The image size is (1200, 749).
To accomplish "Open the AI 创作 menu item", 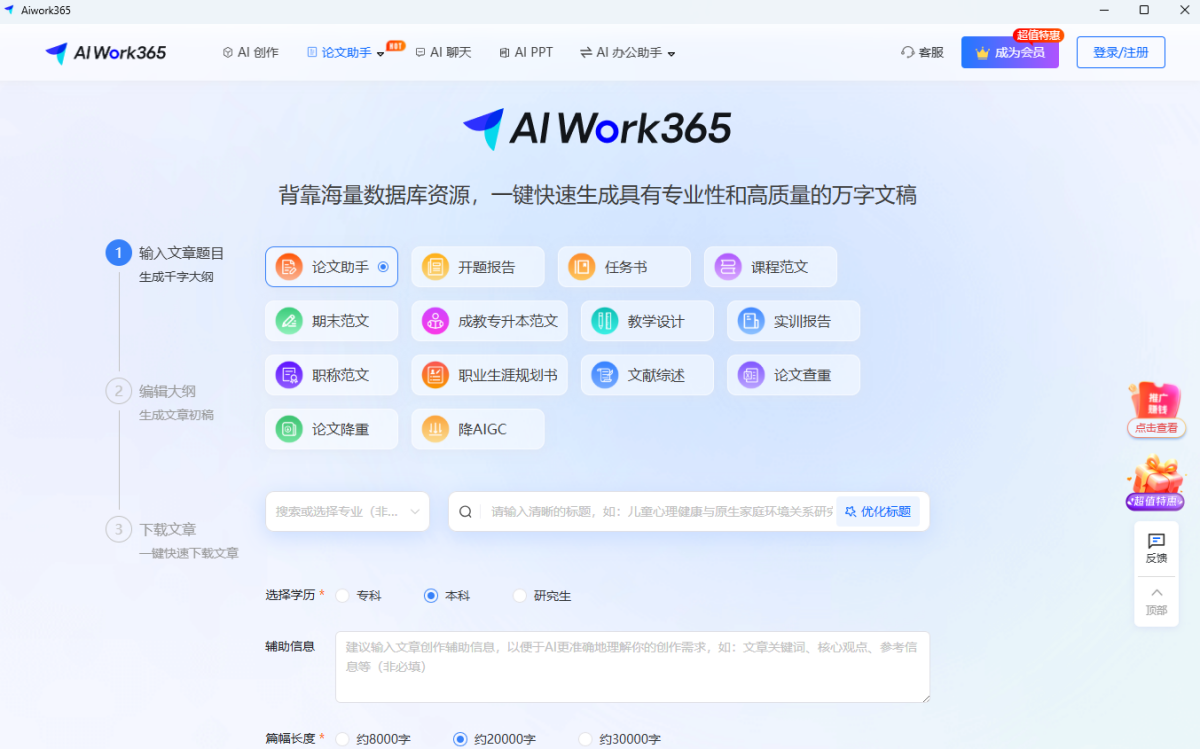I will pyautogui.click(x=250, y=52).
